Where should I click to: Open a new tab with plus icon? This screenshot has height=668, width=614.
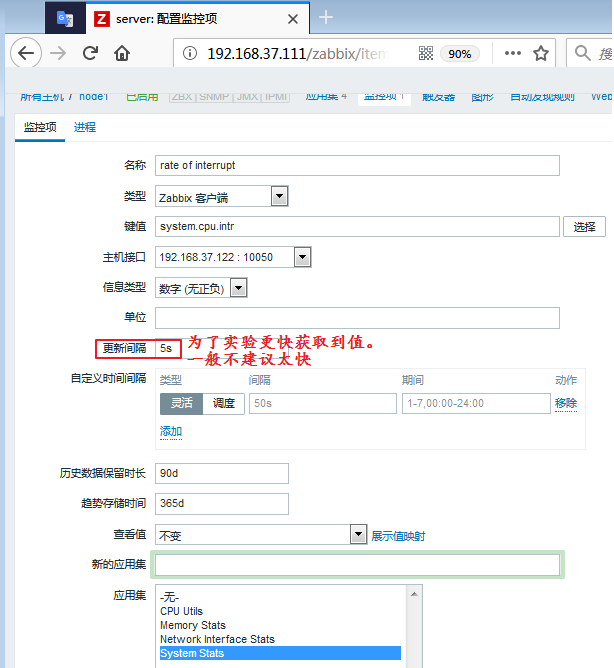coord(325,17)
